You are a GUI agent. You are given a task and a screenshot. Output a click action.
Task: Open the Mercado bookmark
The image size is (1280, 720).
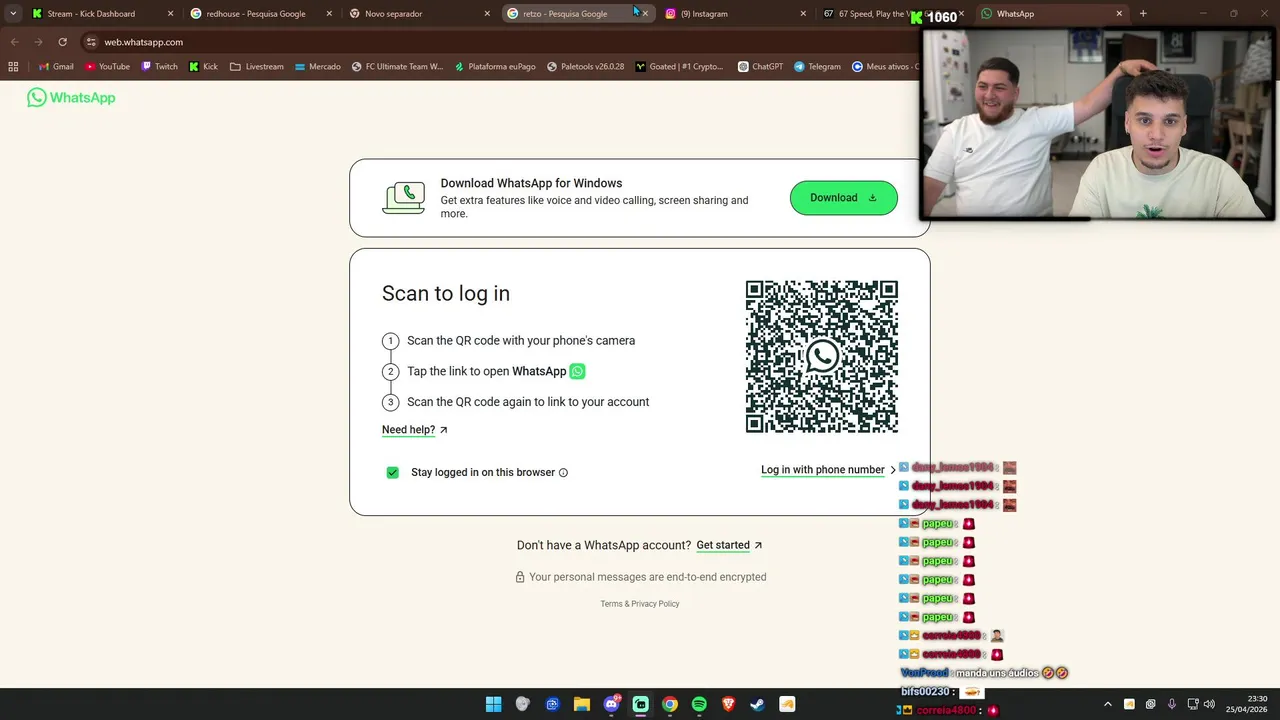coord(318,67)
